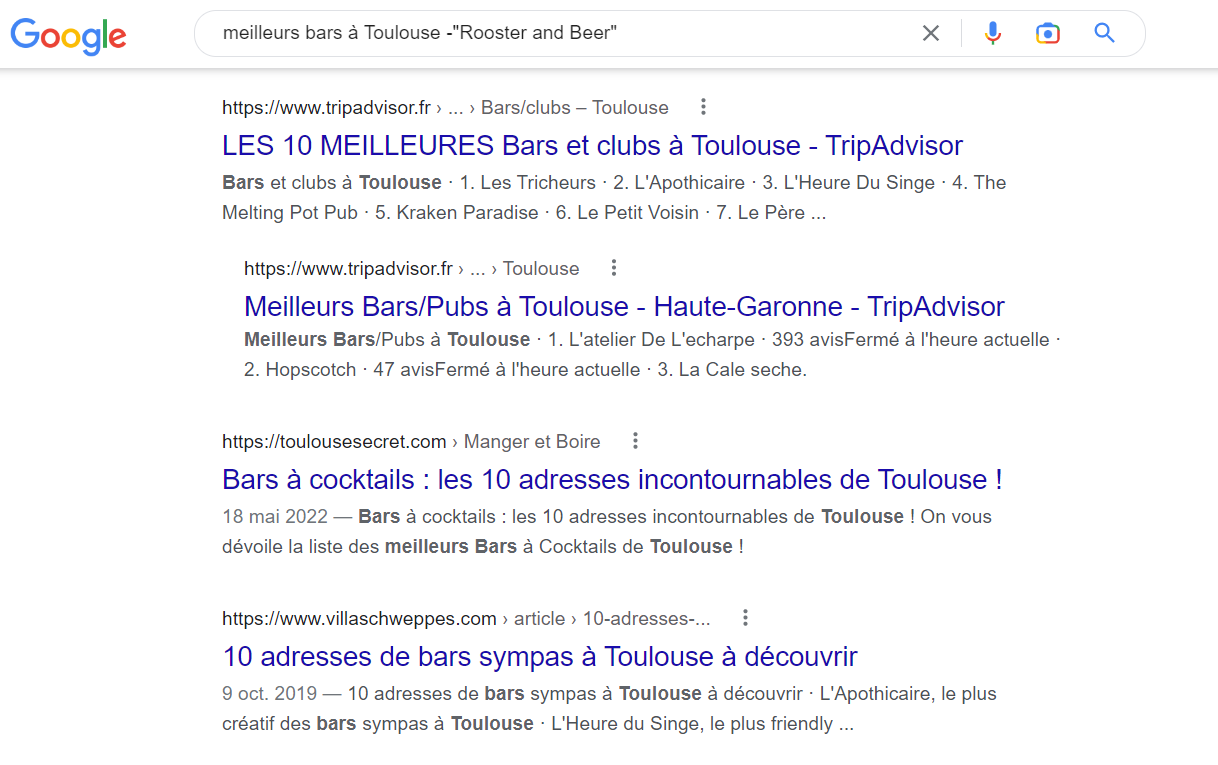Clear the search query with the X icon
The height and width of the screenshot is (765, 1218).
pos(930,32)
